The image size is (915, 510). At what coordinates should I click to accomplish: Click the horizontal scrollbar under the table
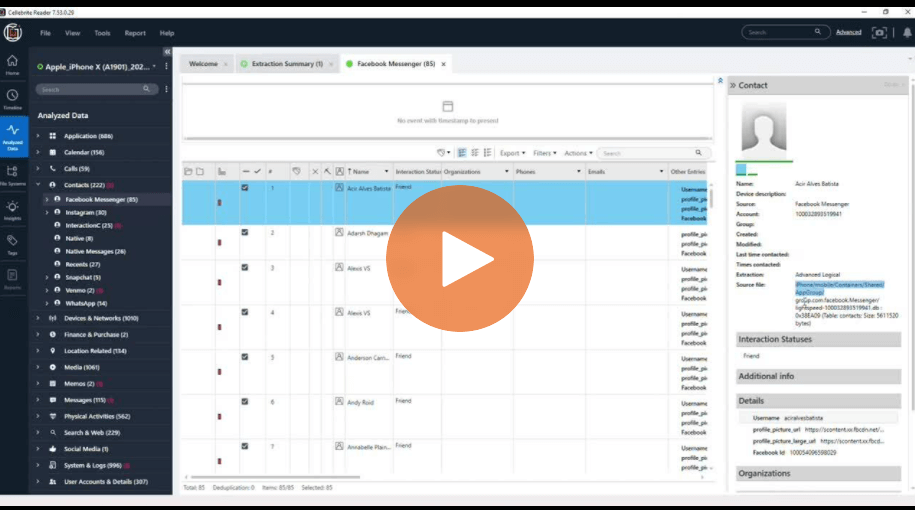(x=275, y=477)
